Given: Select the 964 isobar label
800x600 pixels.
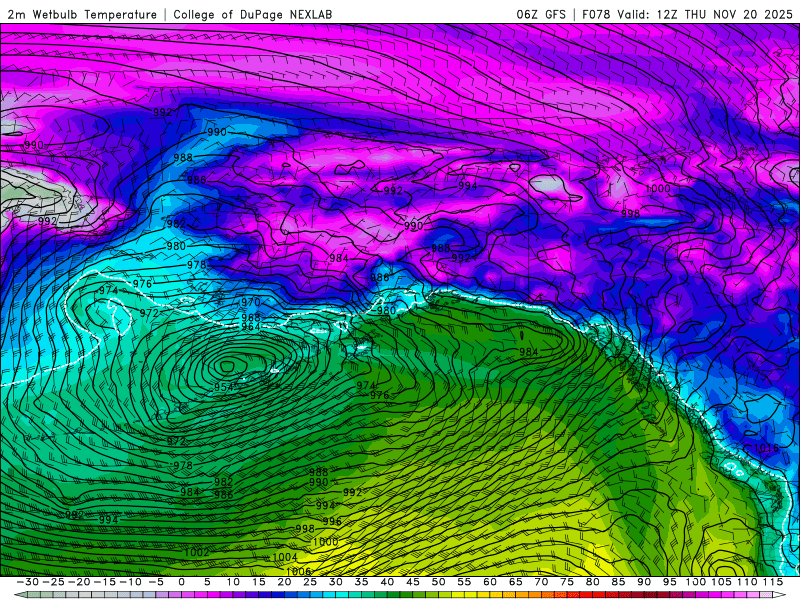Looking at the screenshot, I should point(251,326).
